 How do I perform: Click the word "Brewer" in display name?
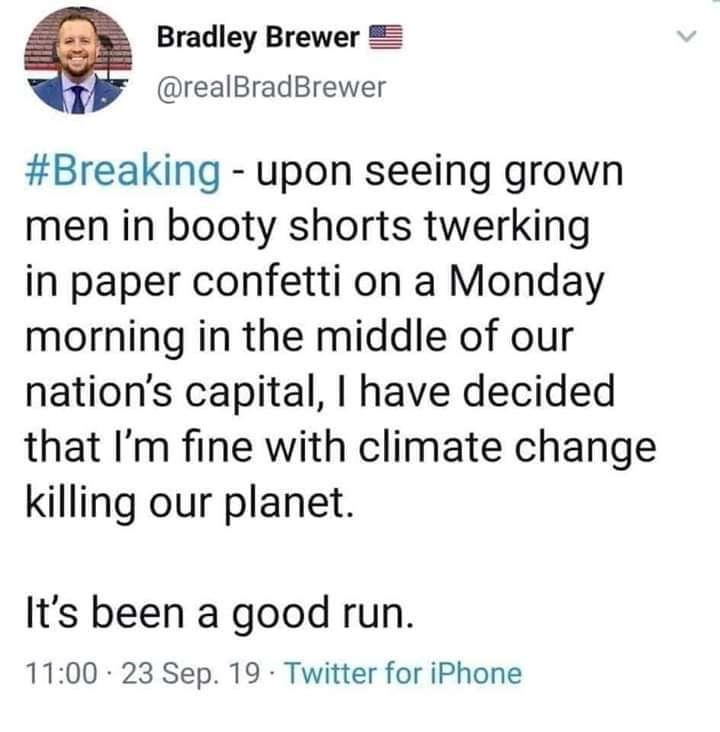312,37
